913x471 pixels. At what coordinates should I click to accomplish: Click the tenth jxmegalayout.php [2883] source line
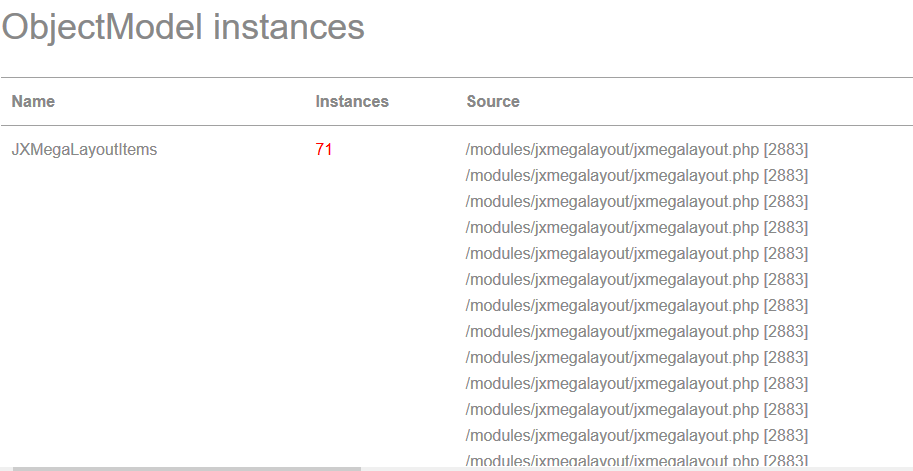(x=637, y=384)
